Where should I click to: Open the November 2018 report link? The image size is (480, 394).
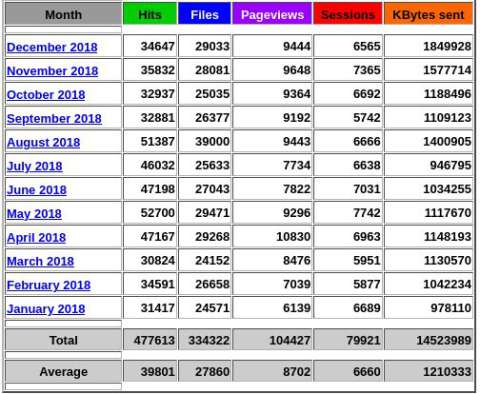point(52,71)
